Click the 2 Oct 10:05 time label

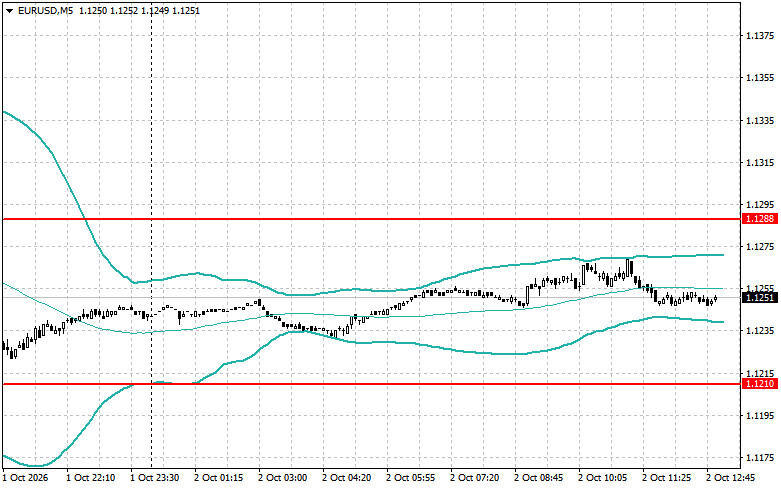603,478
